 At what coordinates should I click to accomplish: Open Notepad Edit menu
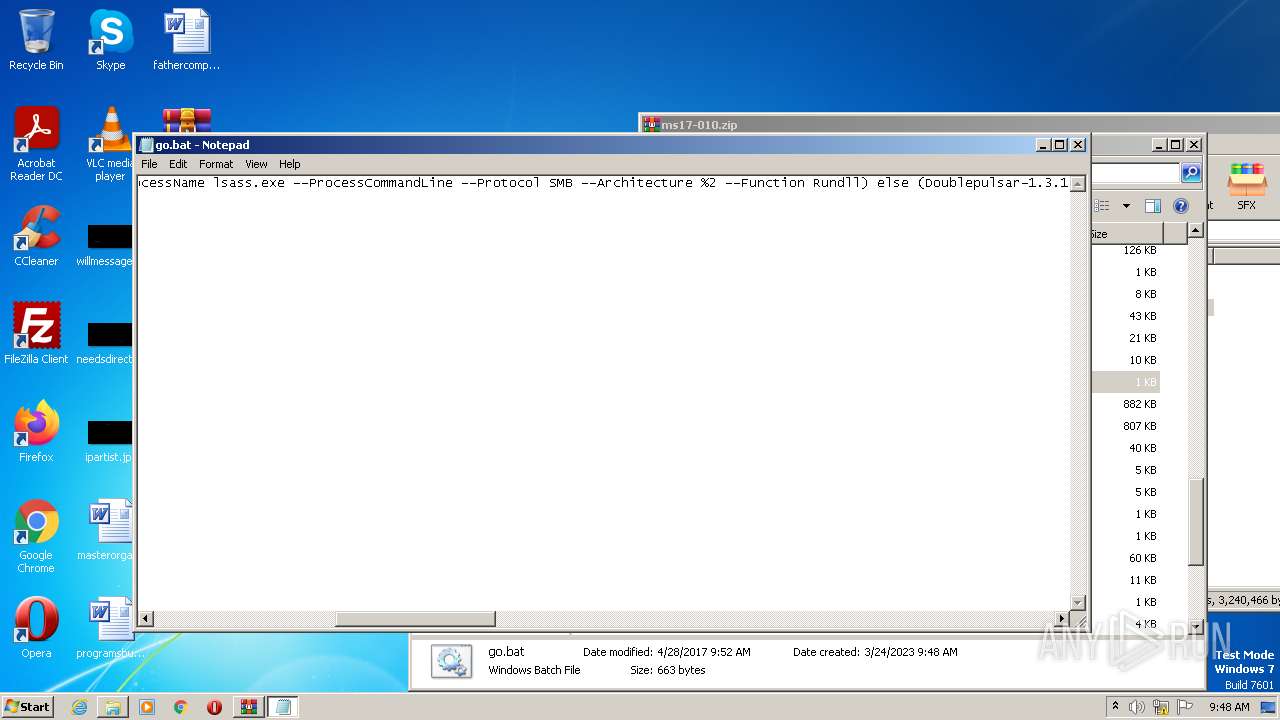[178, 164]
